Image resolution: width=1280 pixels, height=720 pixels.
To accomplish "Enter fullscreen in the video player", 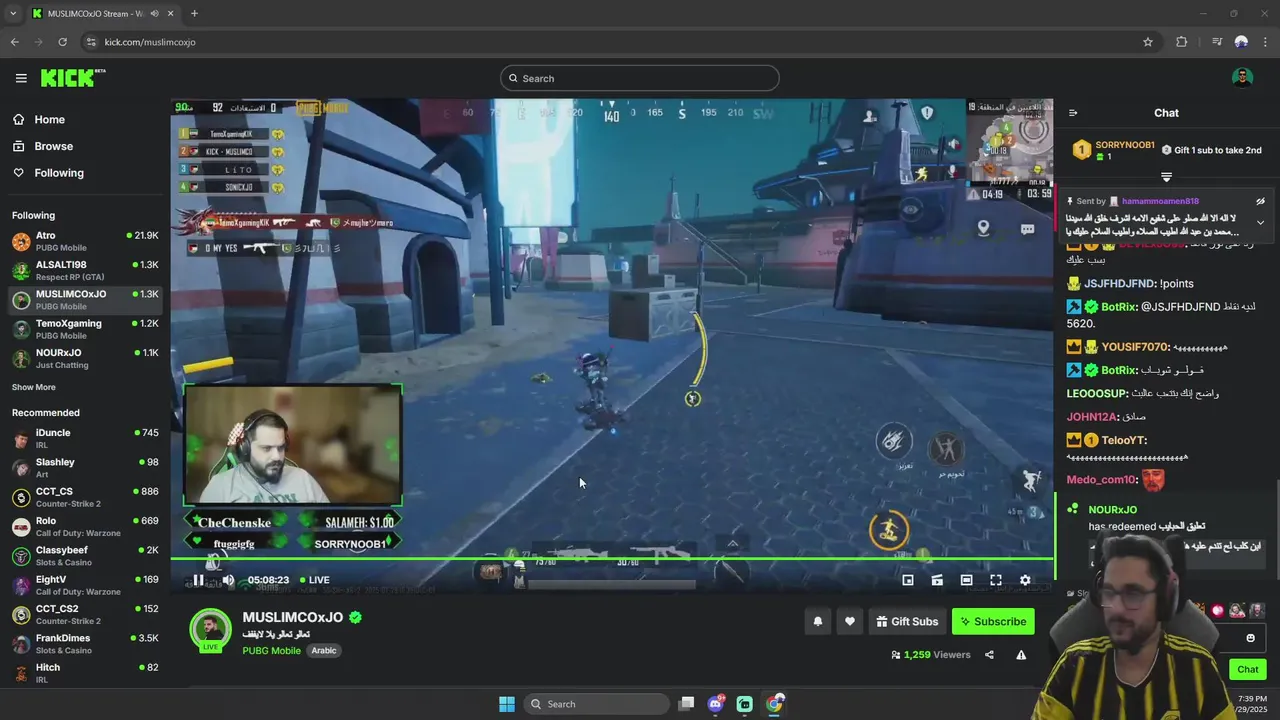I will pyautogui.click(x=996, y=580).
